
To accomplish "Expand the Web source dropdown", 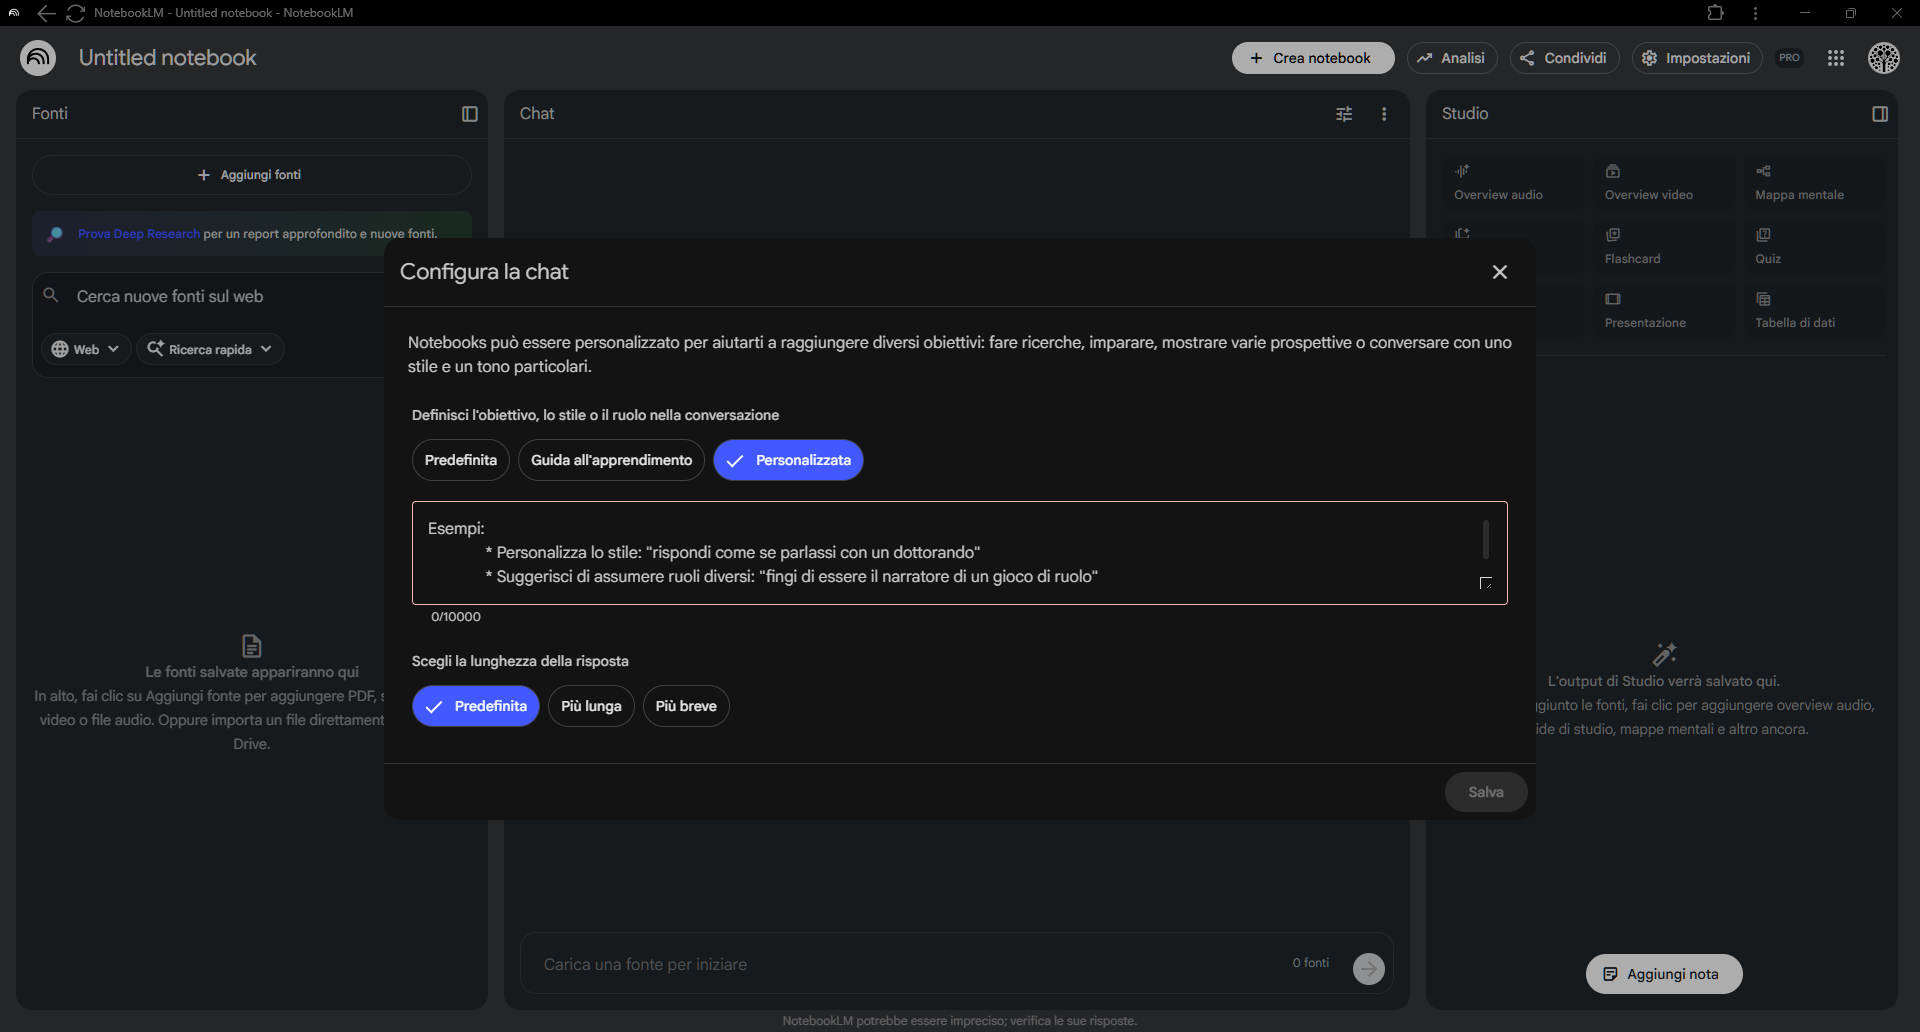I will 86,349.
